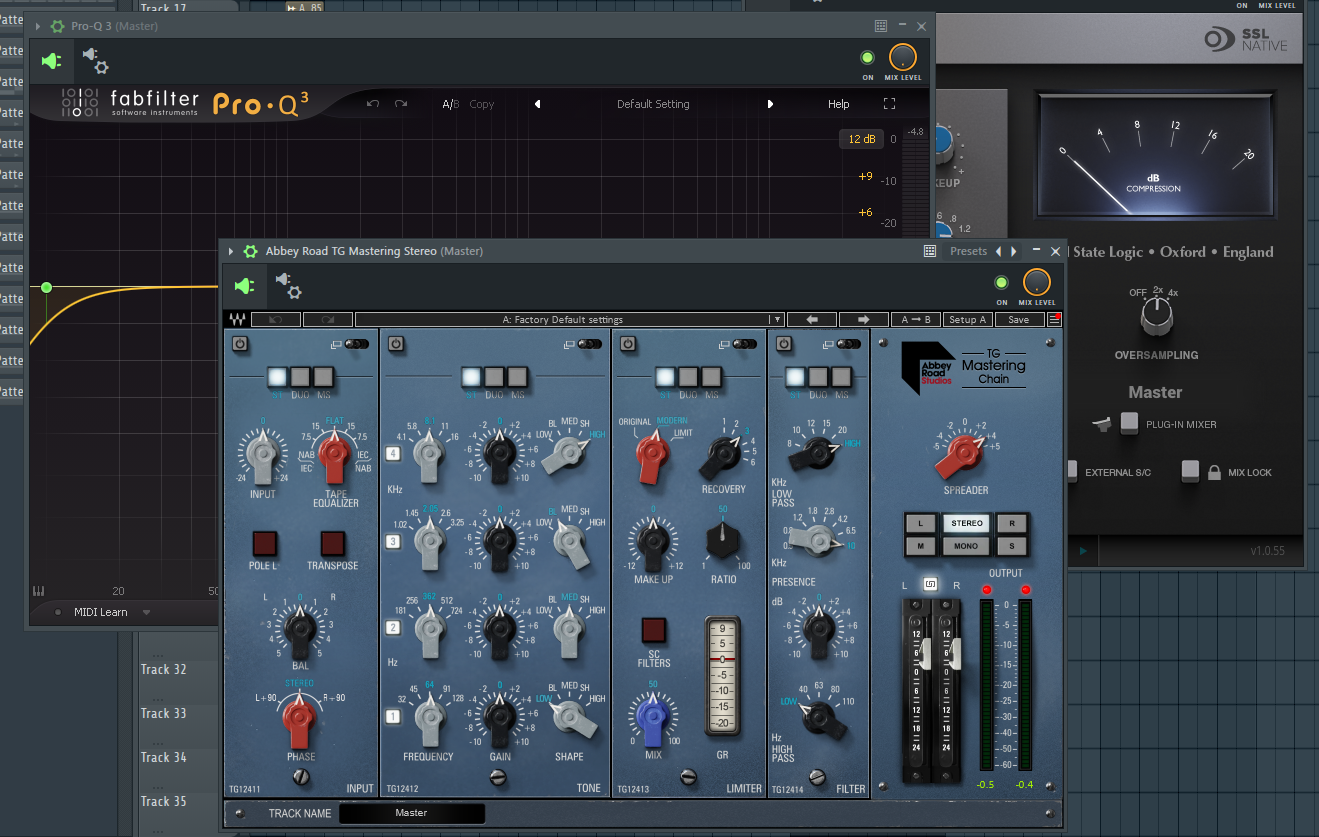
Task: Click the Setup A button
Action: point(968,320)
